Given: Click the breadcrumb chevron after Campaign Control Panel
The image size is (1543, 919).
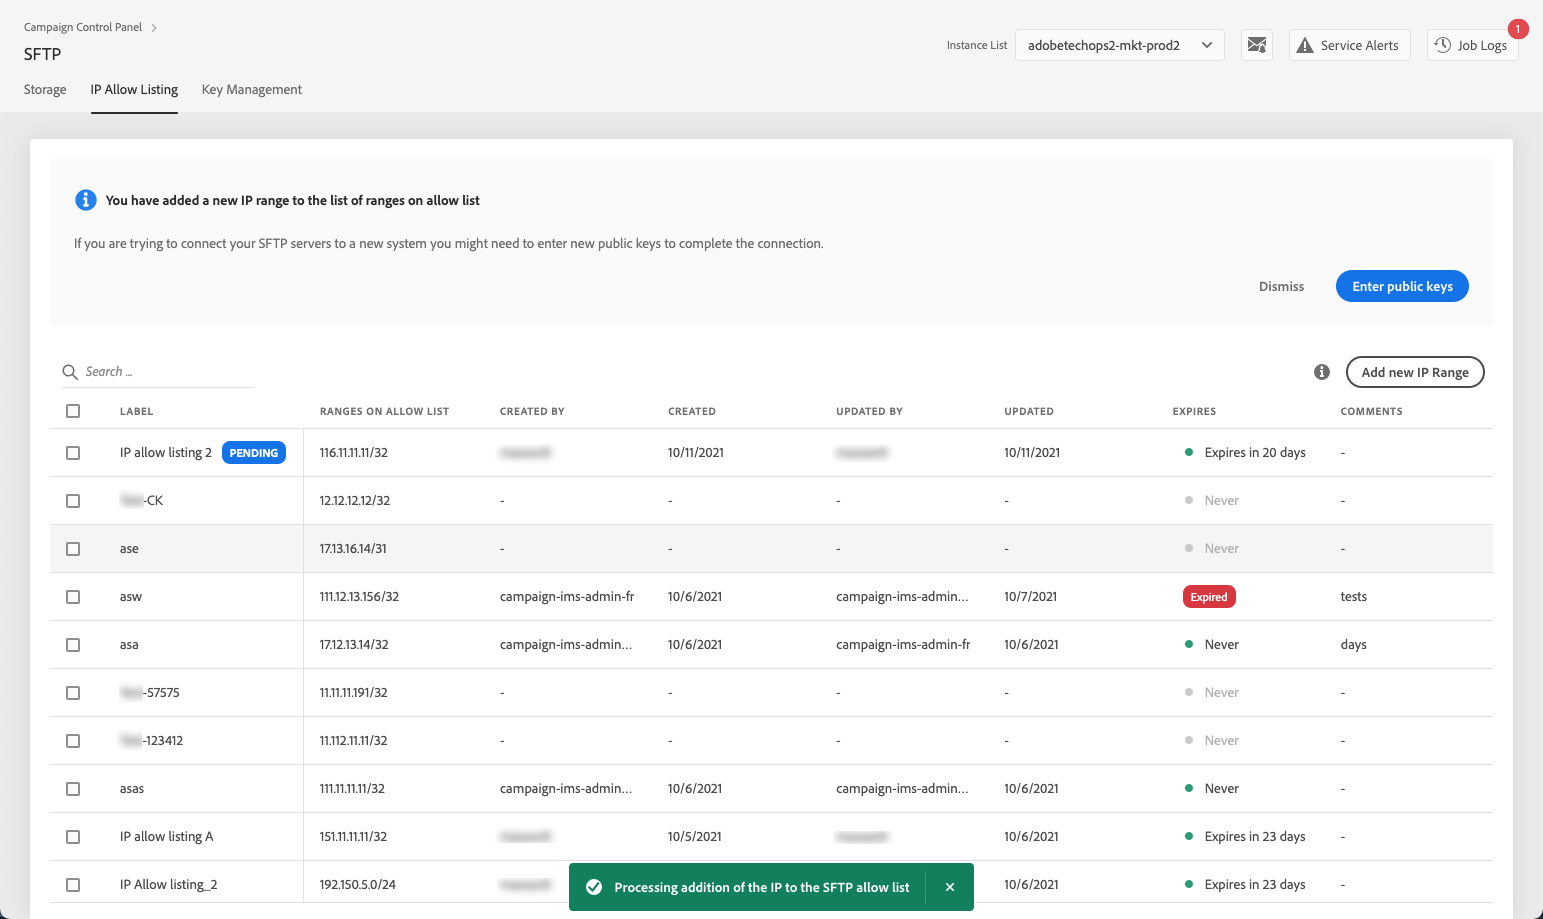Looking at the screenshot, I should [154, 28].
